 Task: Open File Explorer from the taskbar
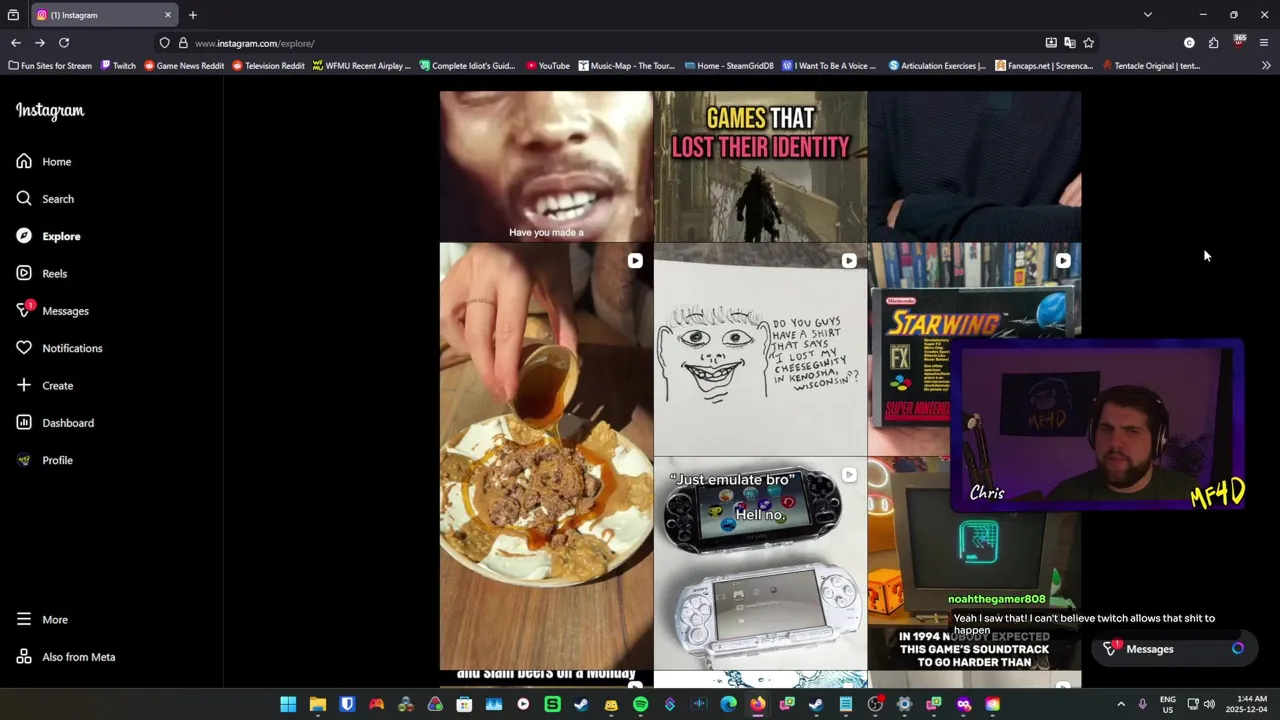[317, 704]
